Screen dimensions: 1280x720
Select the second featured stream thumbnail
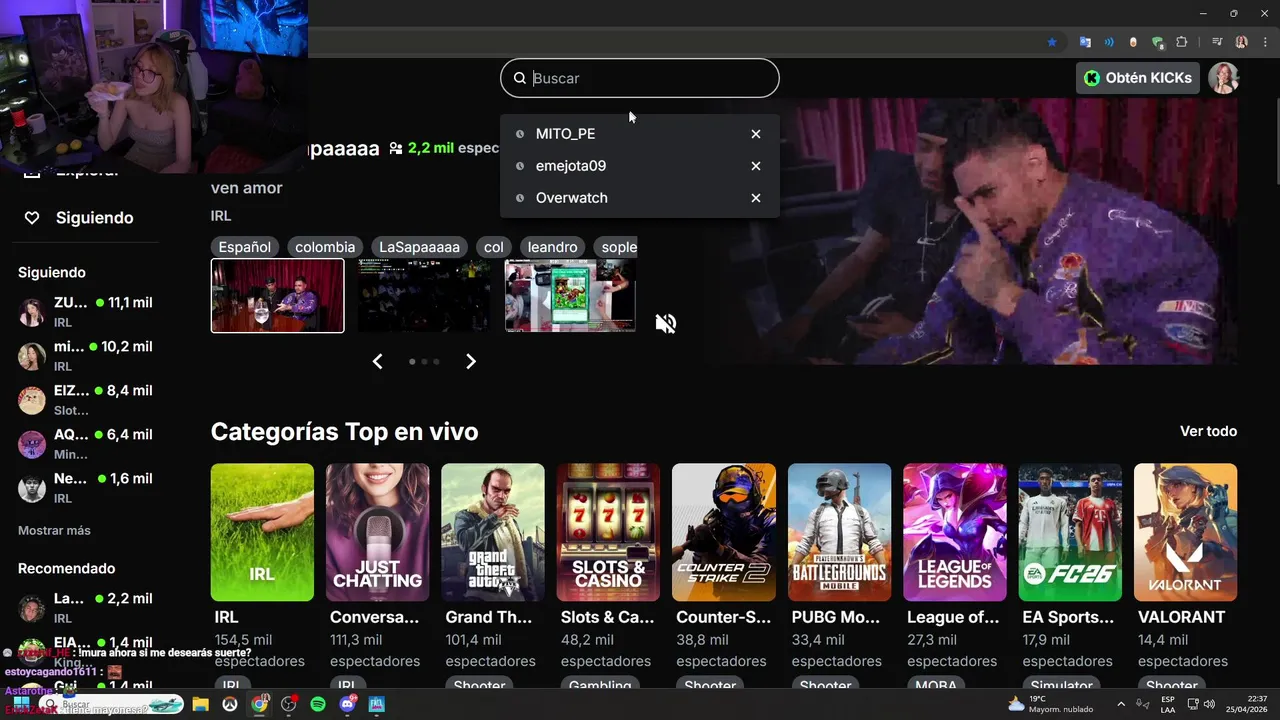[424, 296]
